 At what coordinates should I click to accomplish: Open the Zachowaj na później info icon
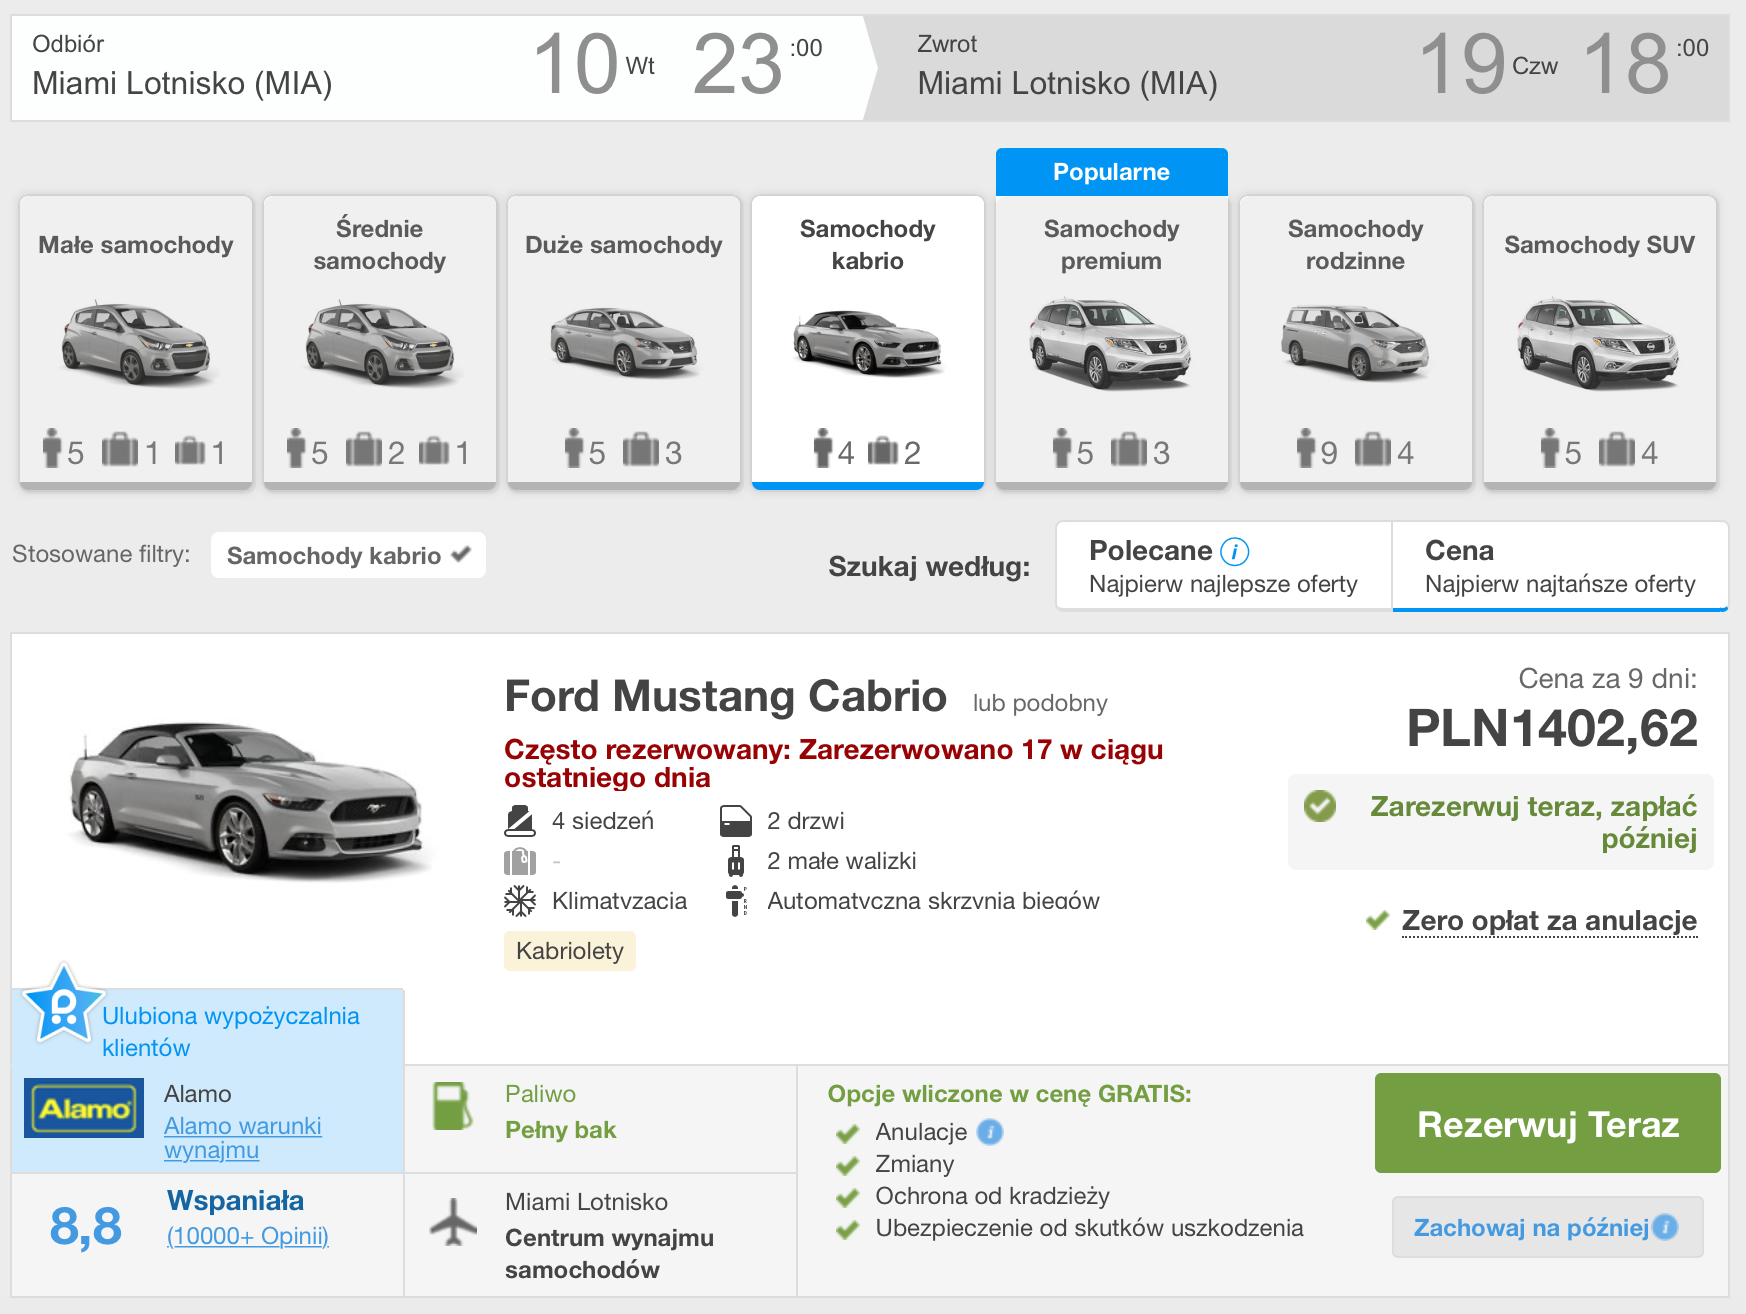coord(1665,1227)
